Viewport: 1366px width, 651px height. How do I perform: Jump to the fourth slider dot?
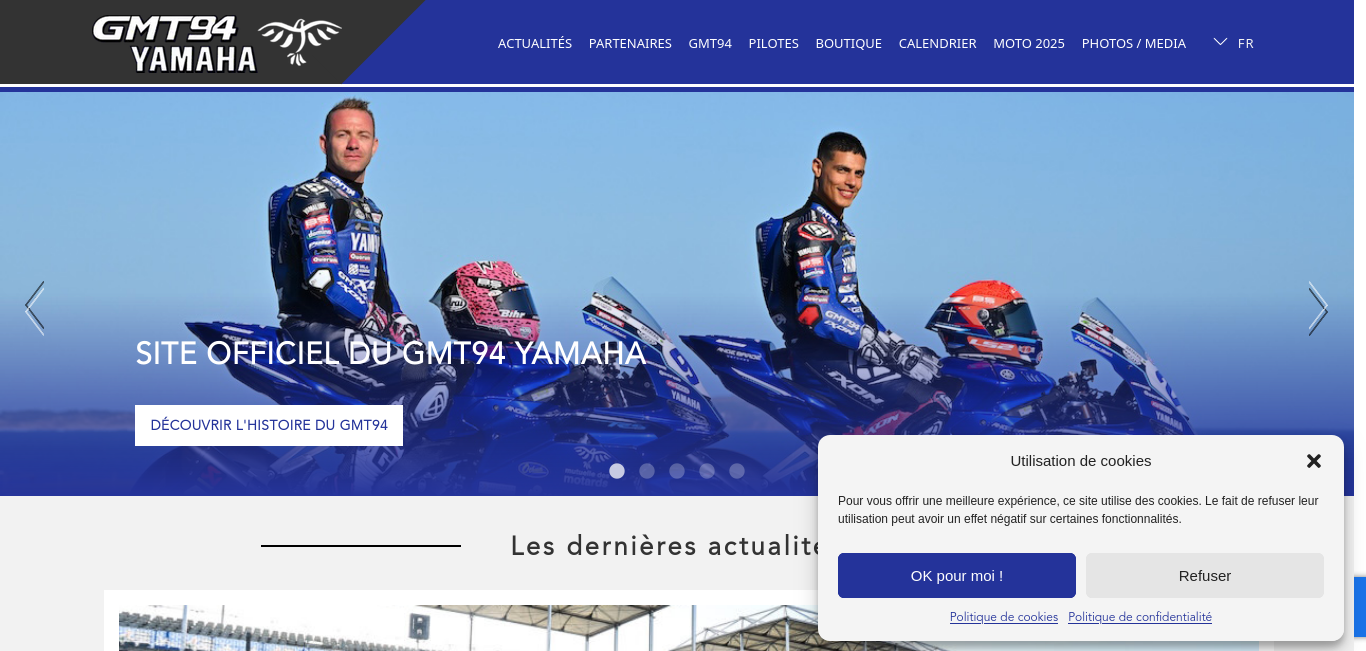[707, 471]
